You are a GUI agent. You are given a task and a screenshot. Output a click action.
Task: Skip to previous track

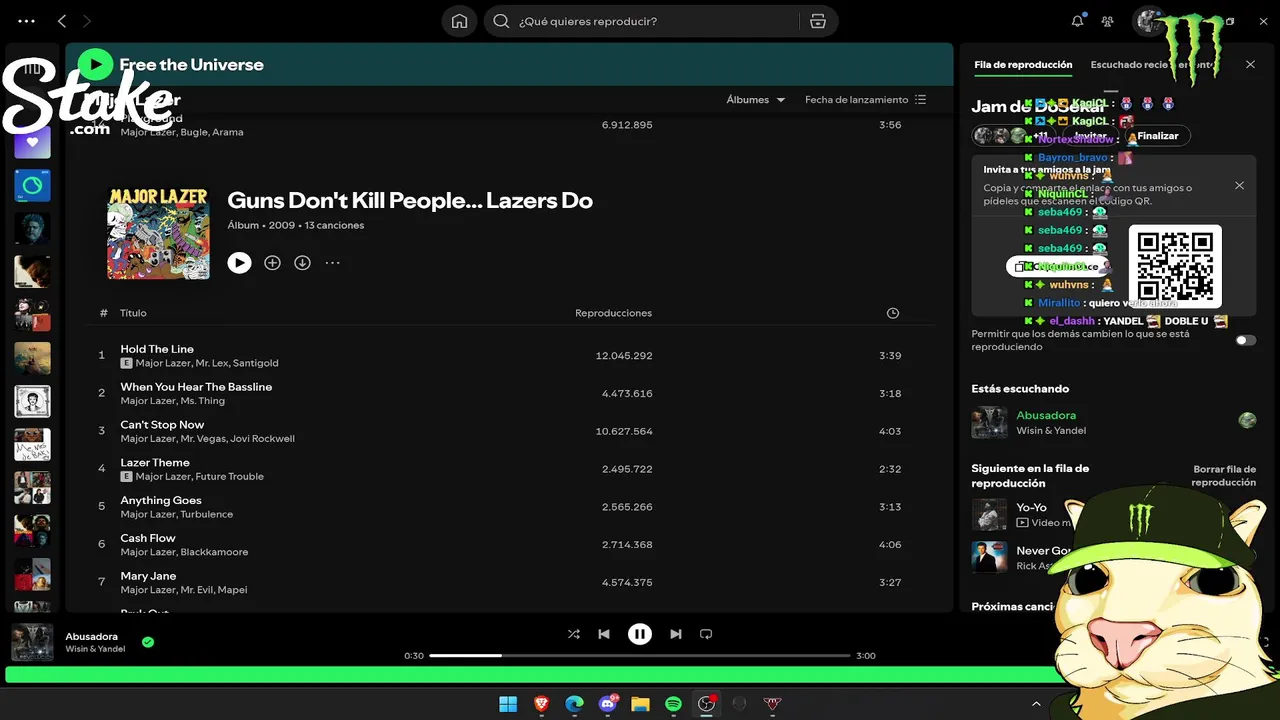(604, 634)
